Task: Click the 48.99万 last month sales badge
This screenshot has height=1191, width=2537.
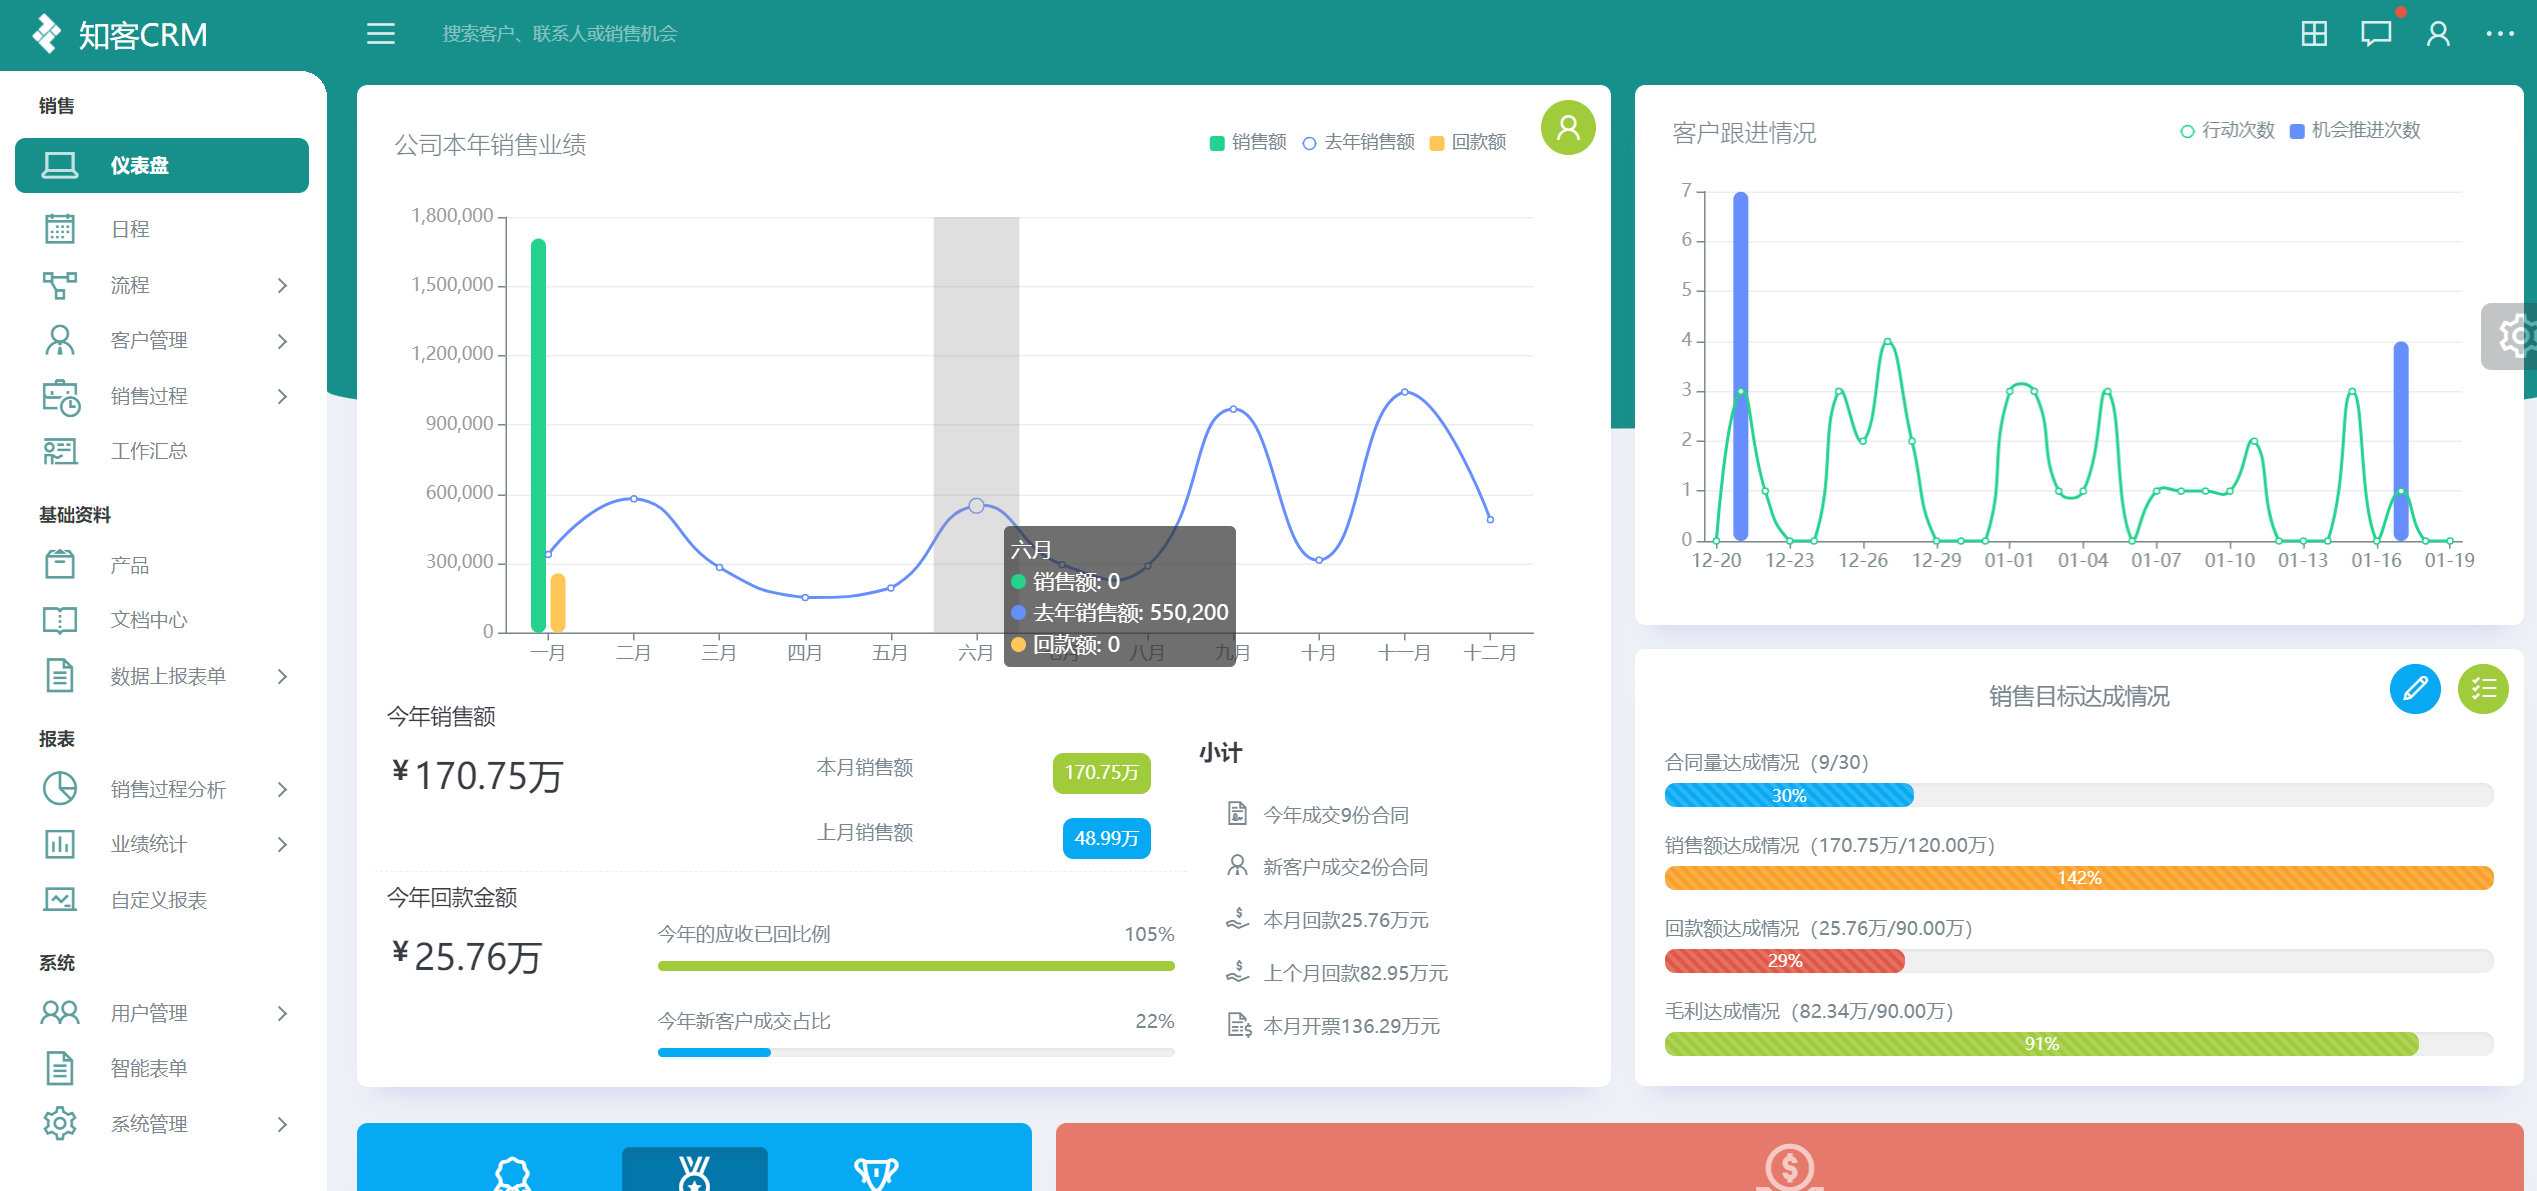Action: (1106, 838)
